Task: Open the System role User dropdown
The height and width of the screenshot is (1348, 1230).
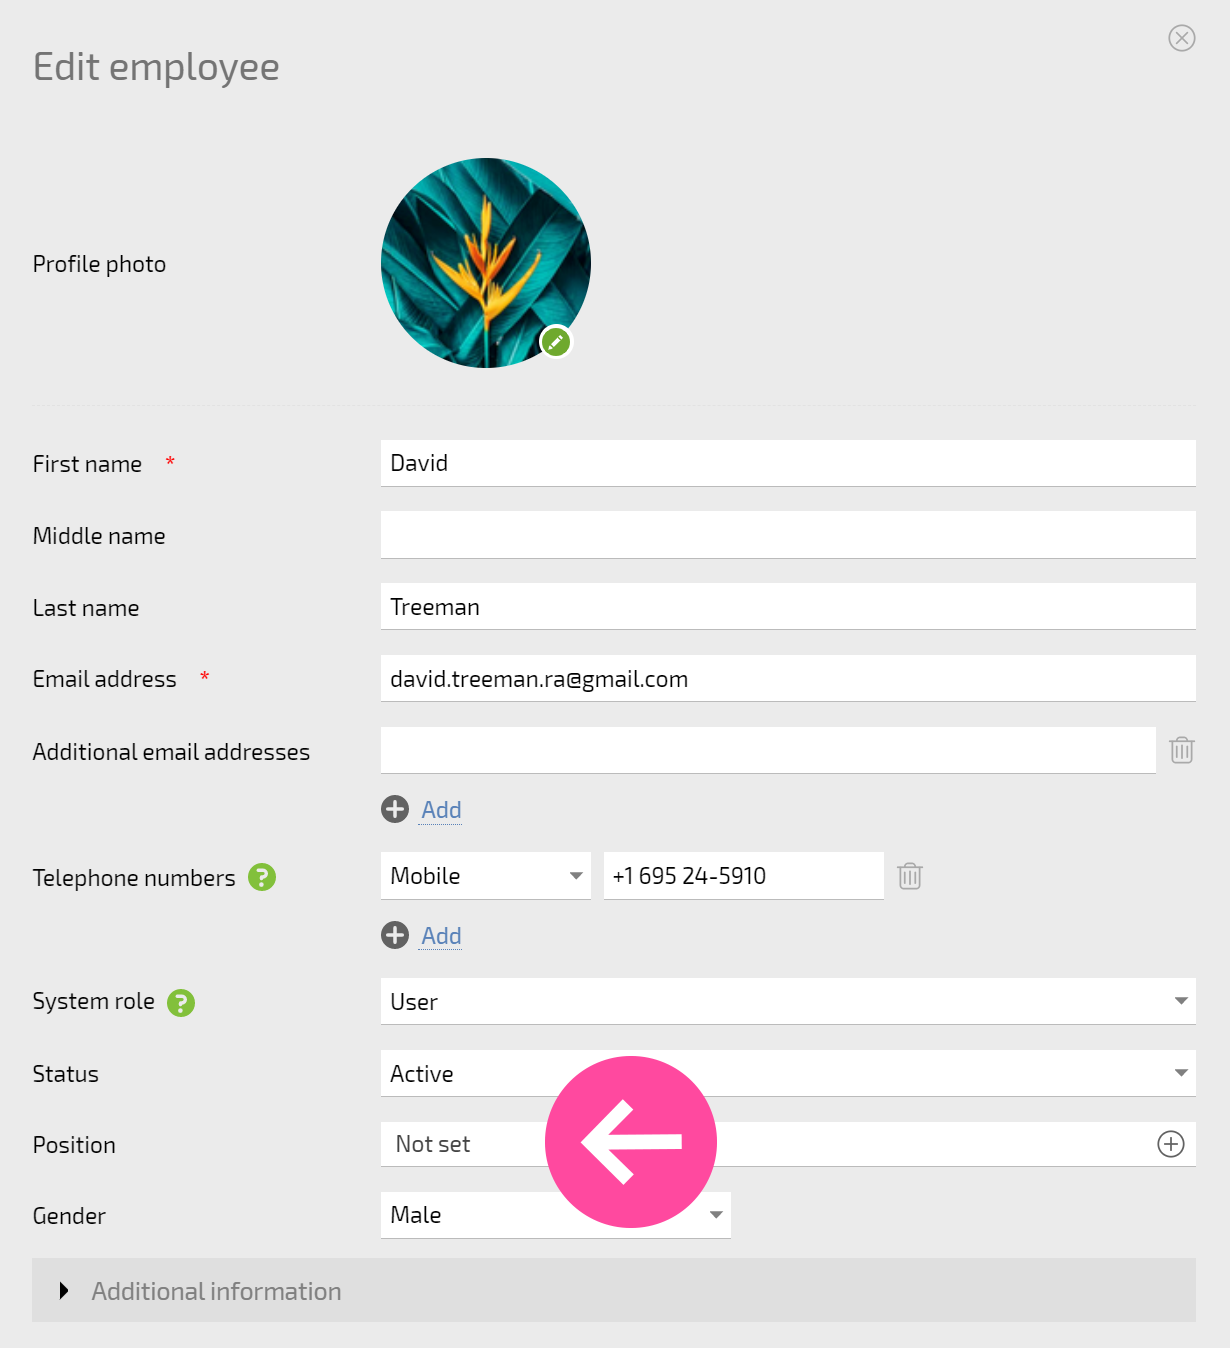Action: pyautogui.click(x=788, y=1001)
